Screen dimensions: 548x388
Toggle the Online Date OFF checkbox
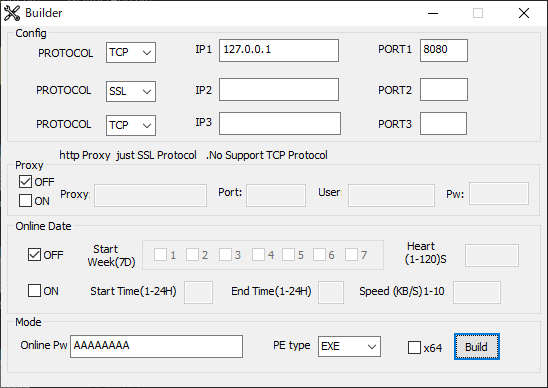coord(34,254)
